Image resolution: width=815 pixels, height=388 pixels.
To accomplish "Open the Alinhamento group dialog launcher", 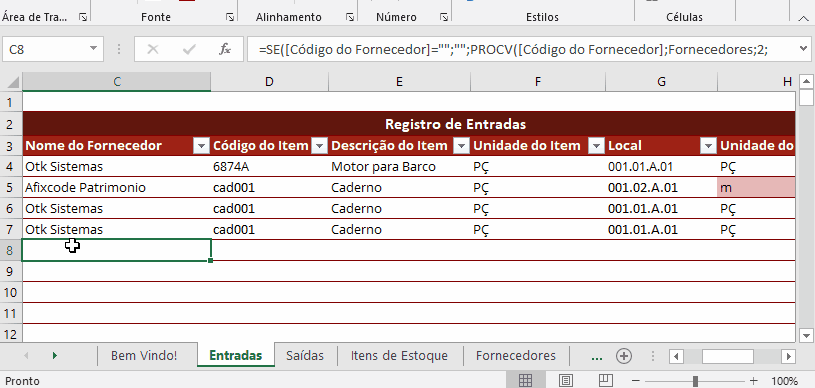I will (x=350, y=17).
